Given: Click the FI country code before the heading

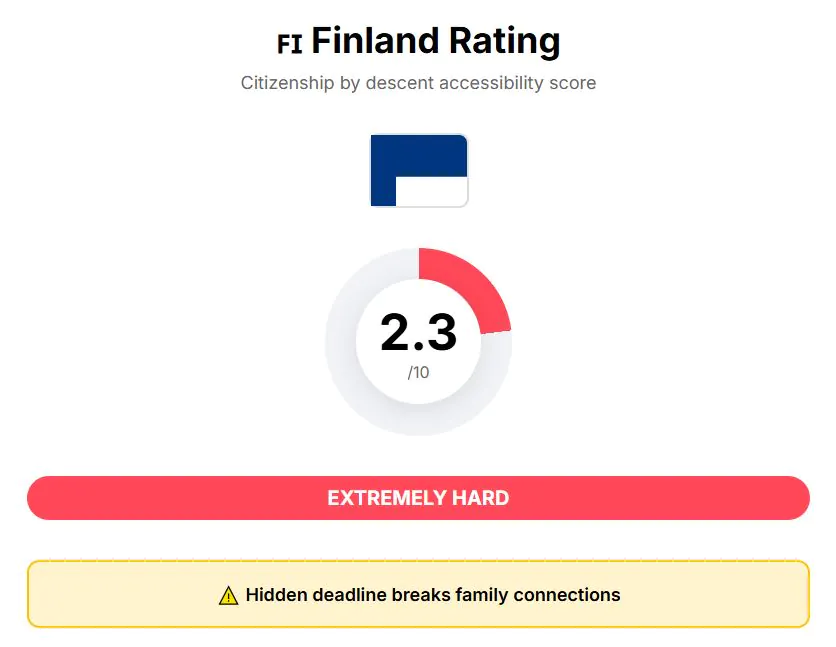Looking at the screenshot, I should pyautogui.click(x=290, y=44).
